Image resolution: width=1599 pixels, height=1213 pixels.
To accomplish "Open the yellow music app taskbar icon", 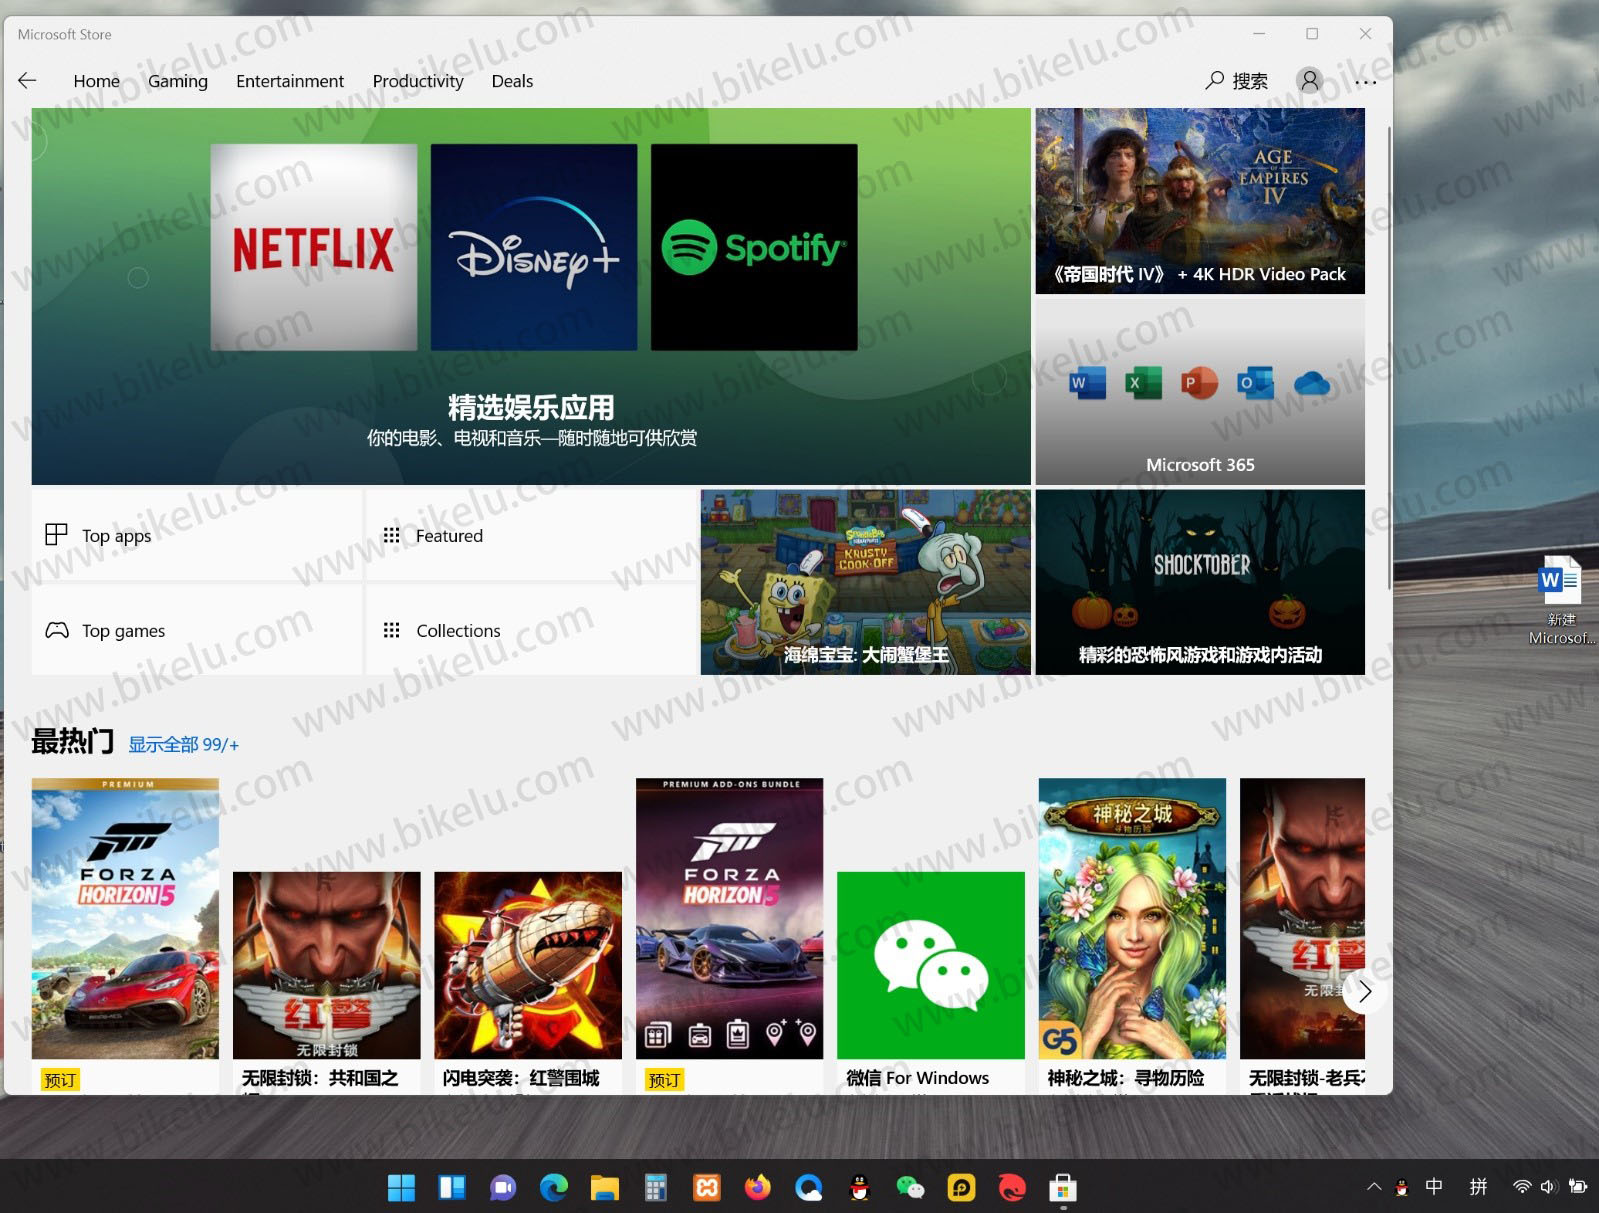I will [961, 1187].
